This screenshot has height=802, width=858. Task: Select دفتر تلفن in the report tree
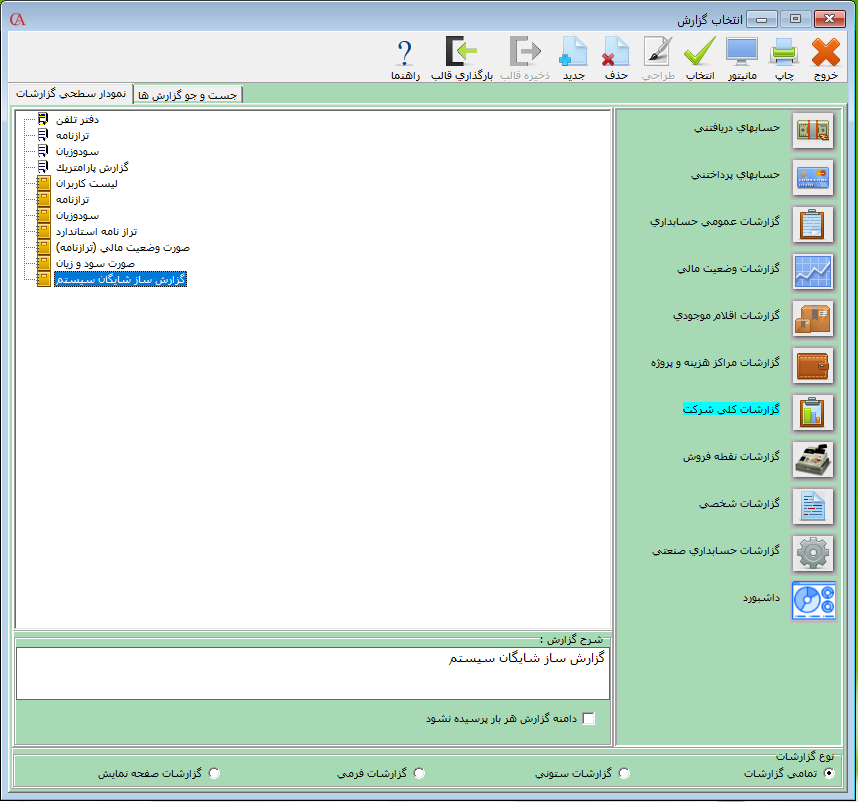coord(78,120)
